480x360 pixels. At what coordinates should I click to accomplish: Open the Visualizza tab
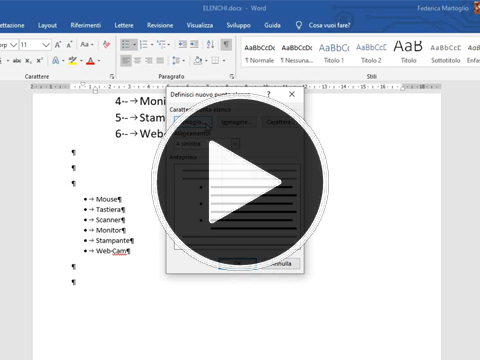[x=200, y=25]
